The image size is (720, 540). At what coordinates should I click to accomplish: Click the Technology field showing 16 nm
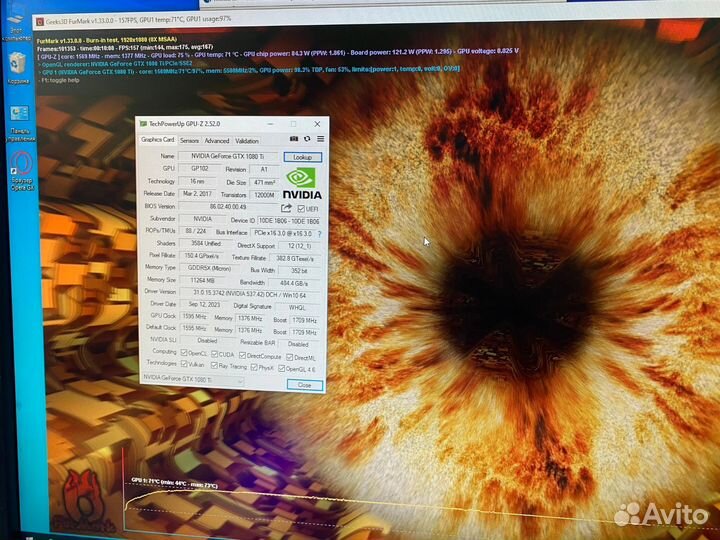(197, 181)
